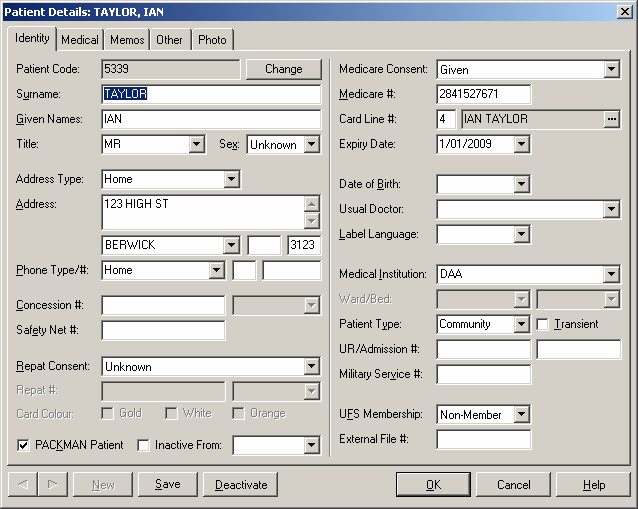The height and width of the screenshot is (509, 638).
Task: Click the next patient arrow button
Action: [53, 485]
